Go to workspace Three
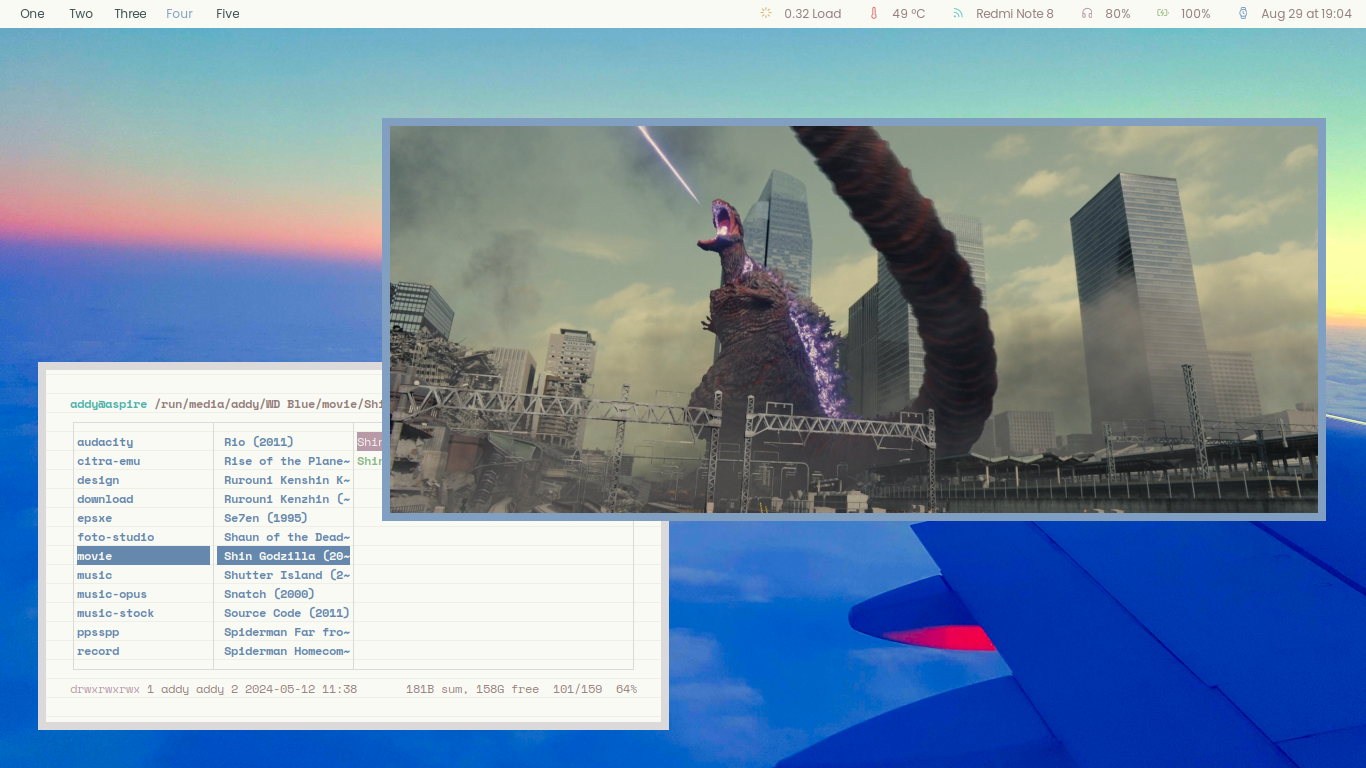1366x768 pixels. (x=130, y=14)
